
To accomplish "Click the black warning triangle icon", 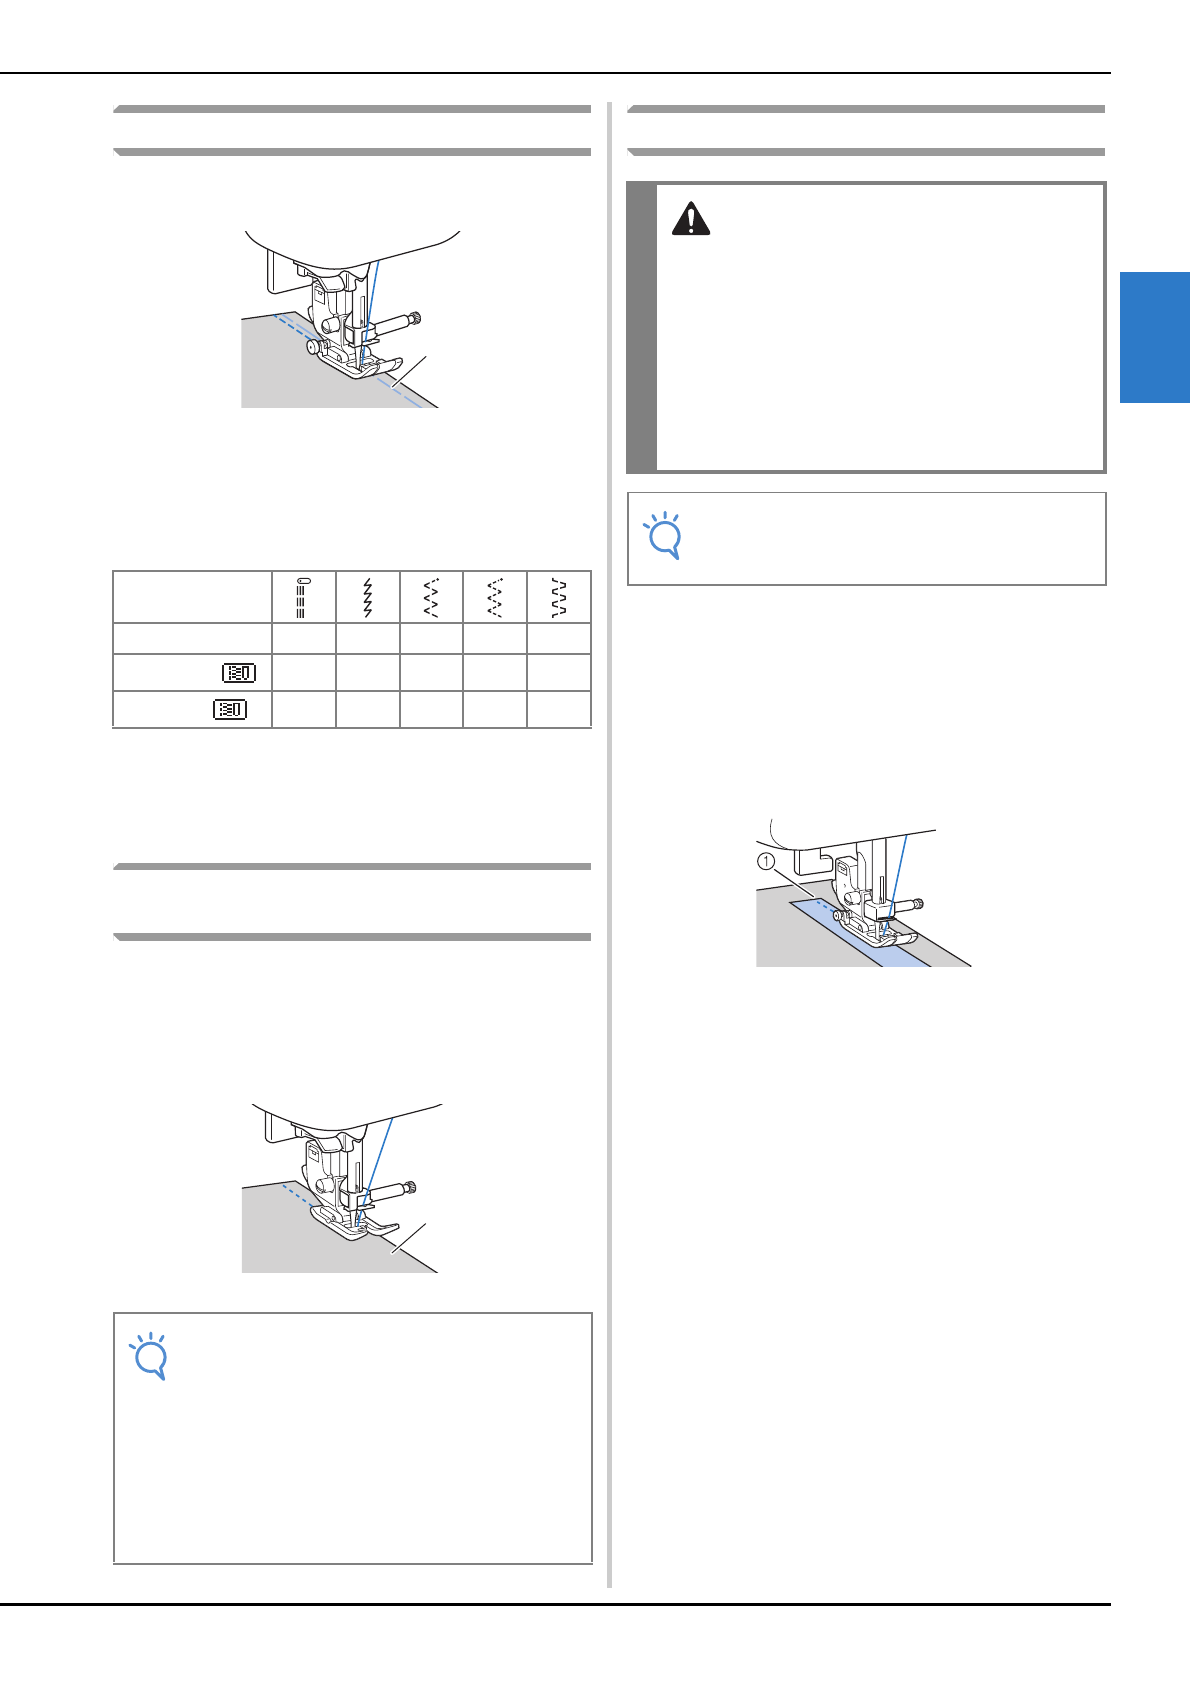I will tap(691, 218).
